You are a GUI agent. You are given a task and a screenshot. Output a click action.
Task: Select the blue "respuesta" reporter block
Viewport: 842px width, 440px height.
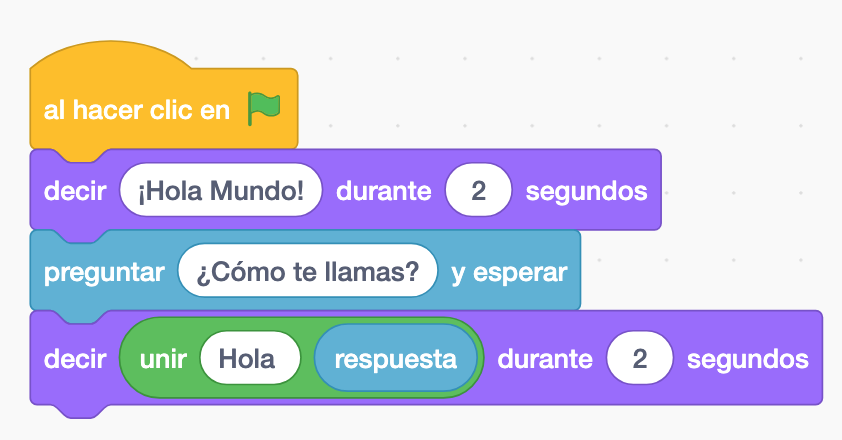(395, 358)
